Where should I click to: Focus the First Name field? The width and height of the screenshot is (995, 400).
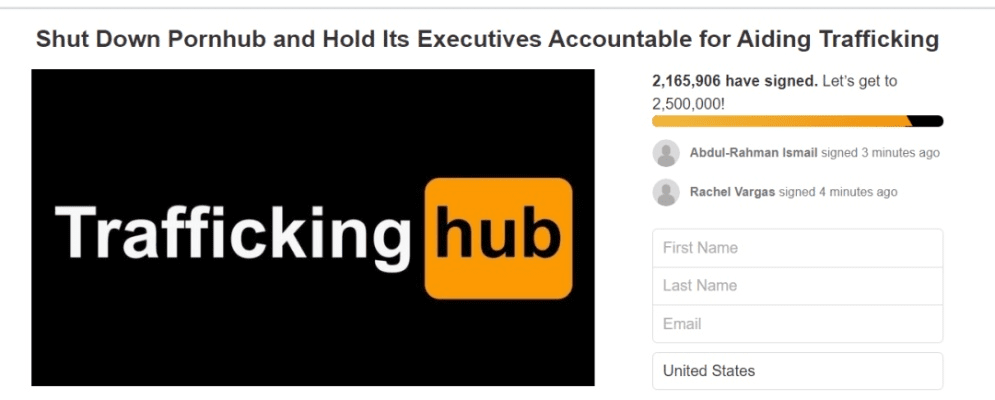[797, 248]
